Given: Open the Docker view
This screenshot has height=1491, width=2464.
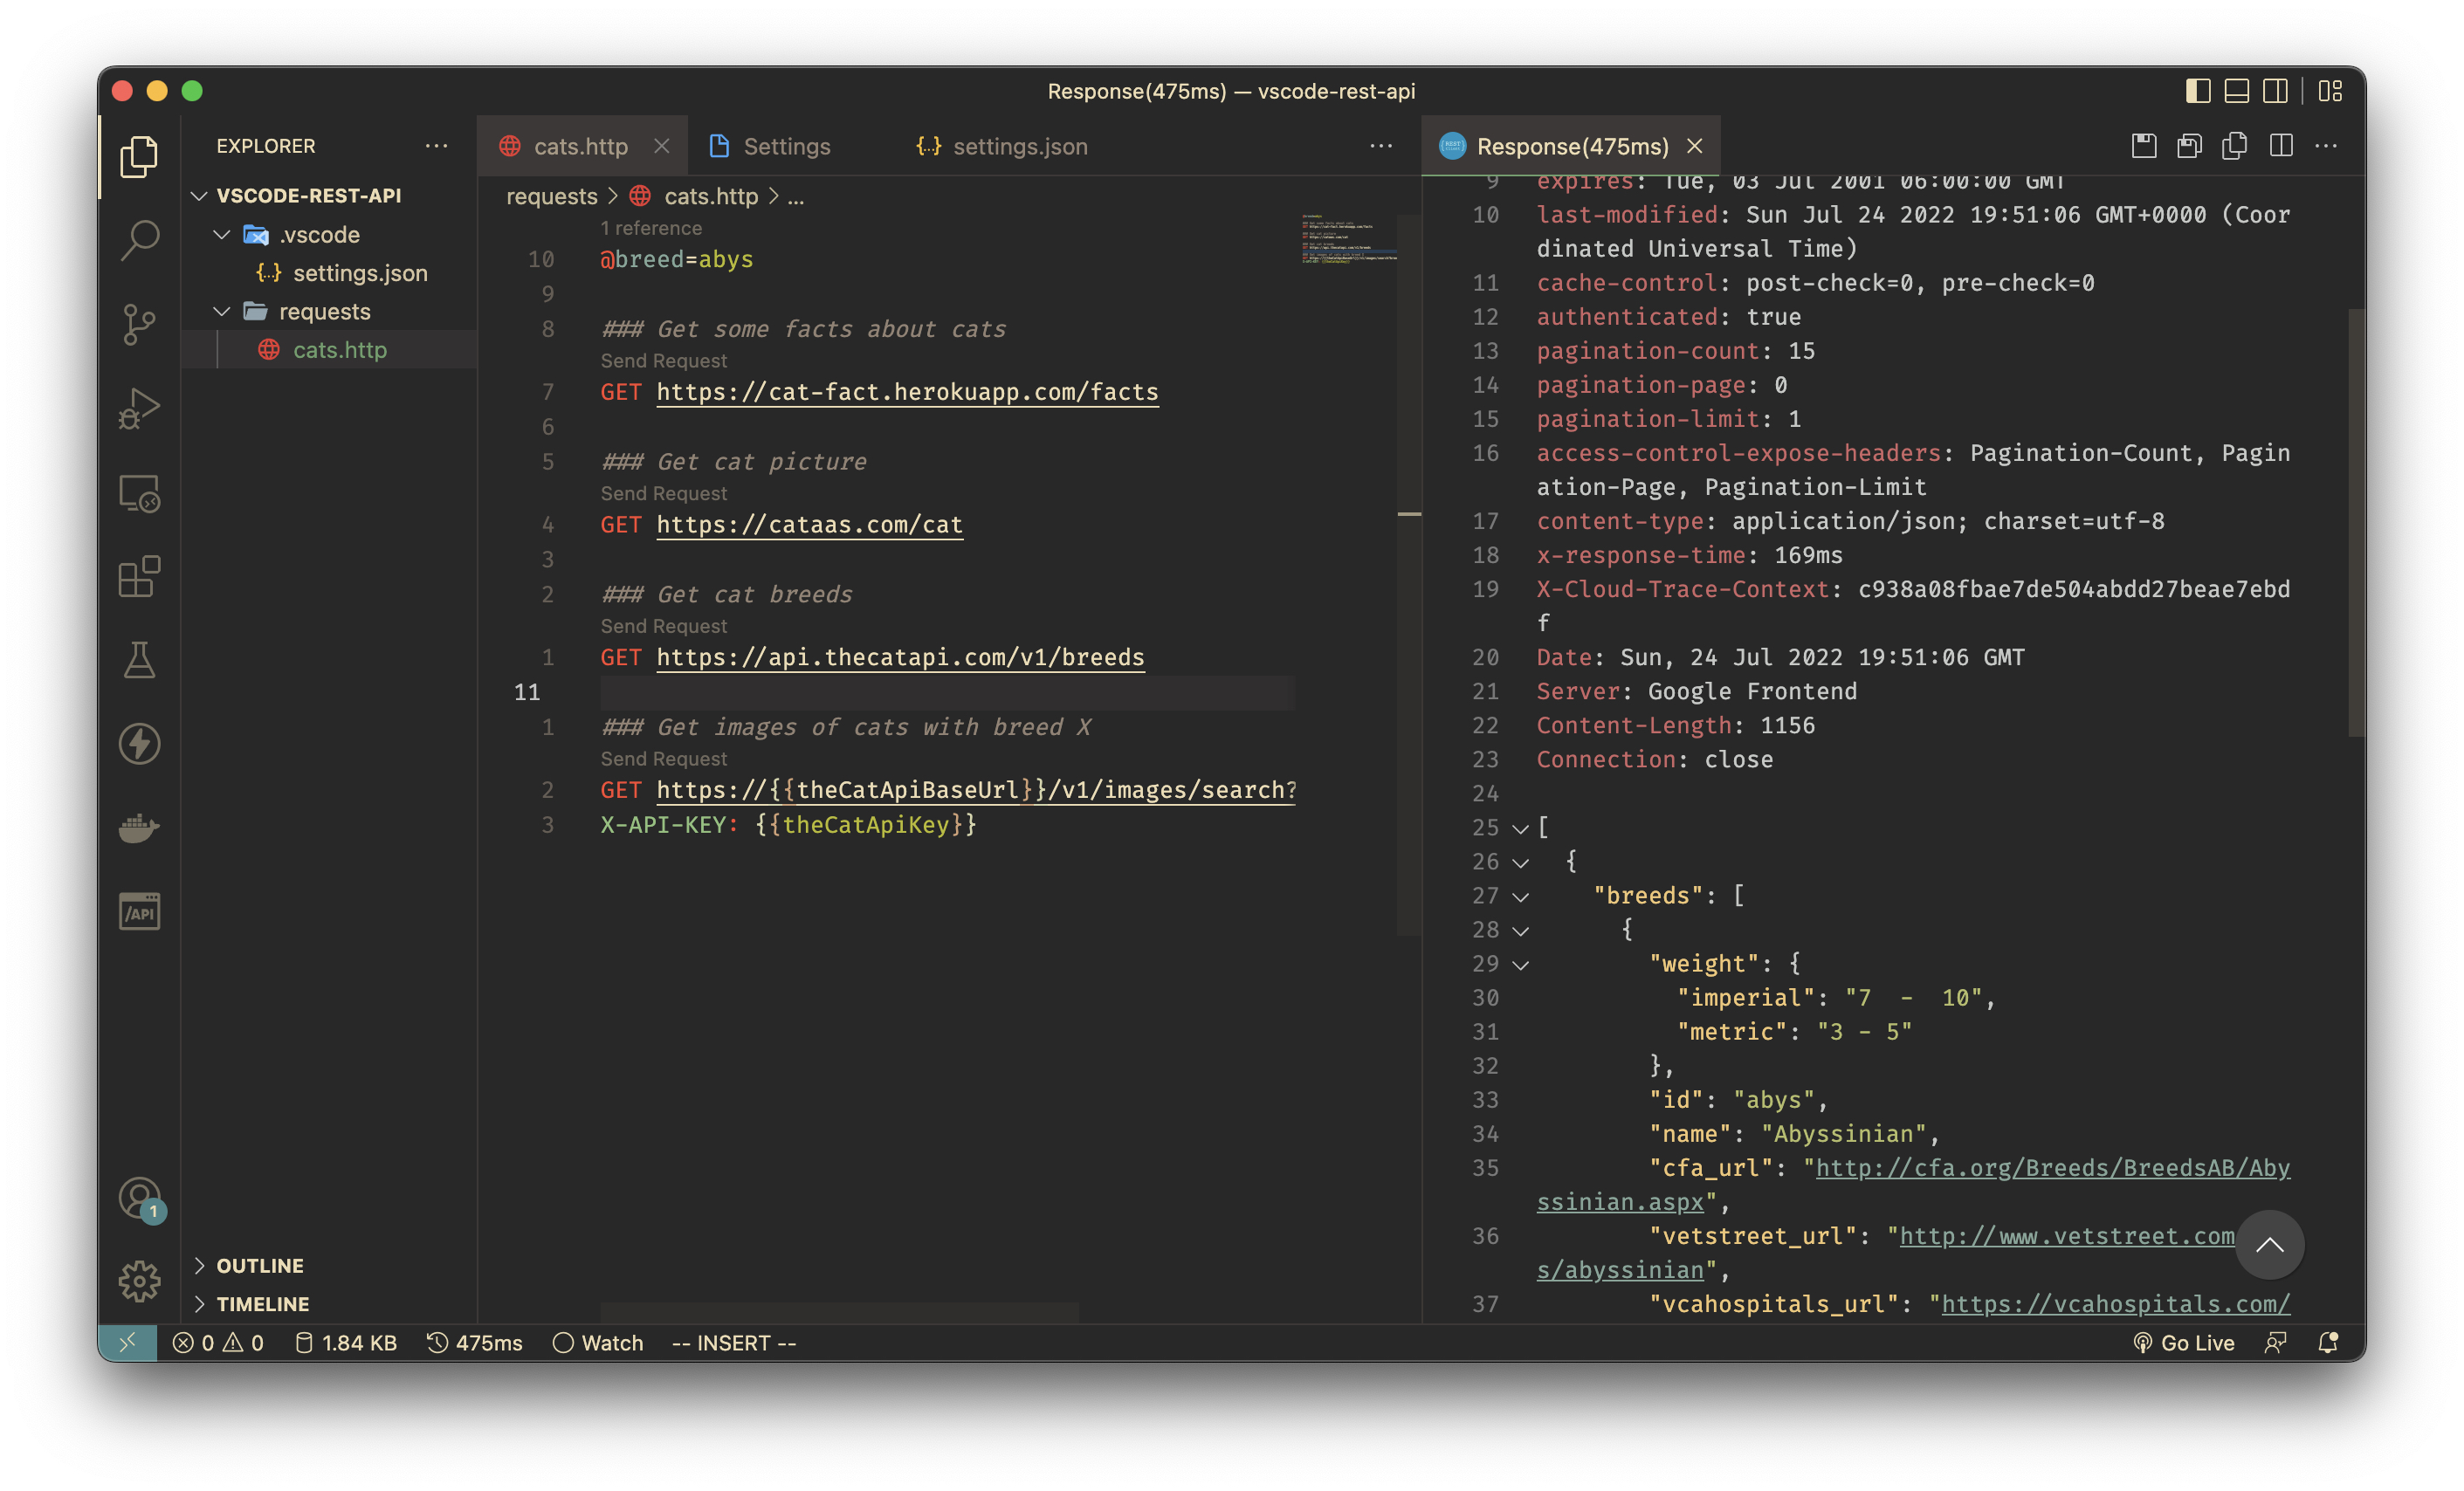Looking at the screenshot, I should point(139,828).
